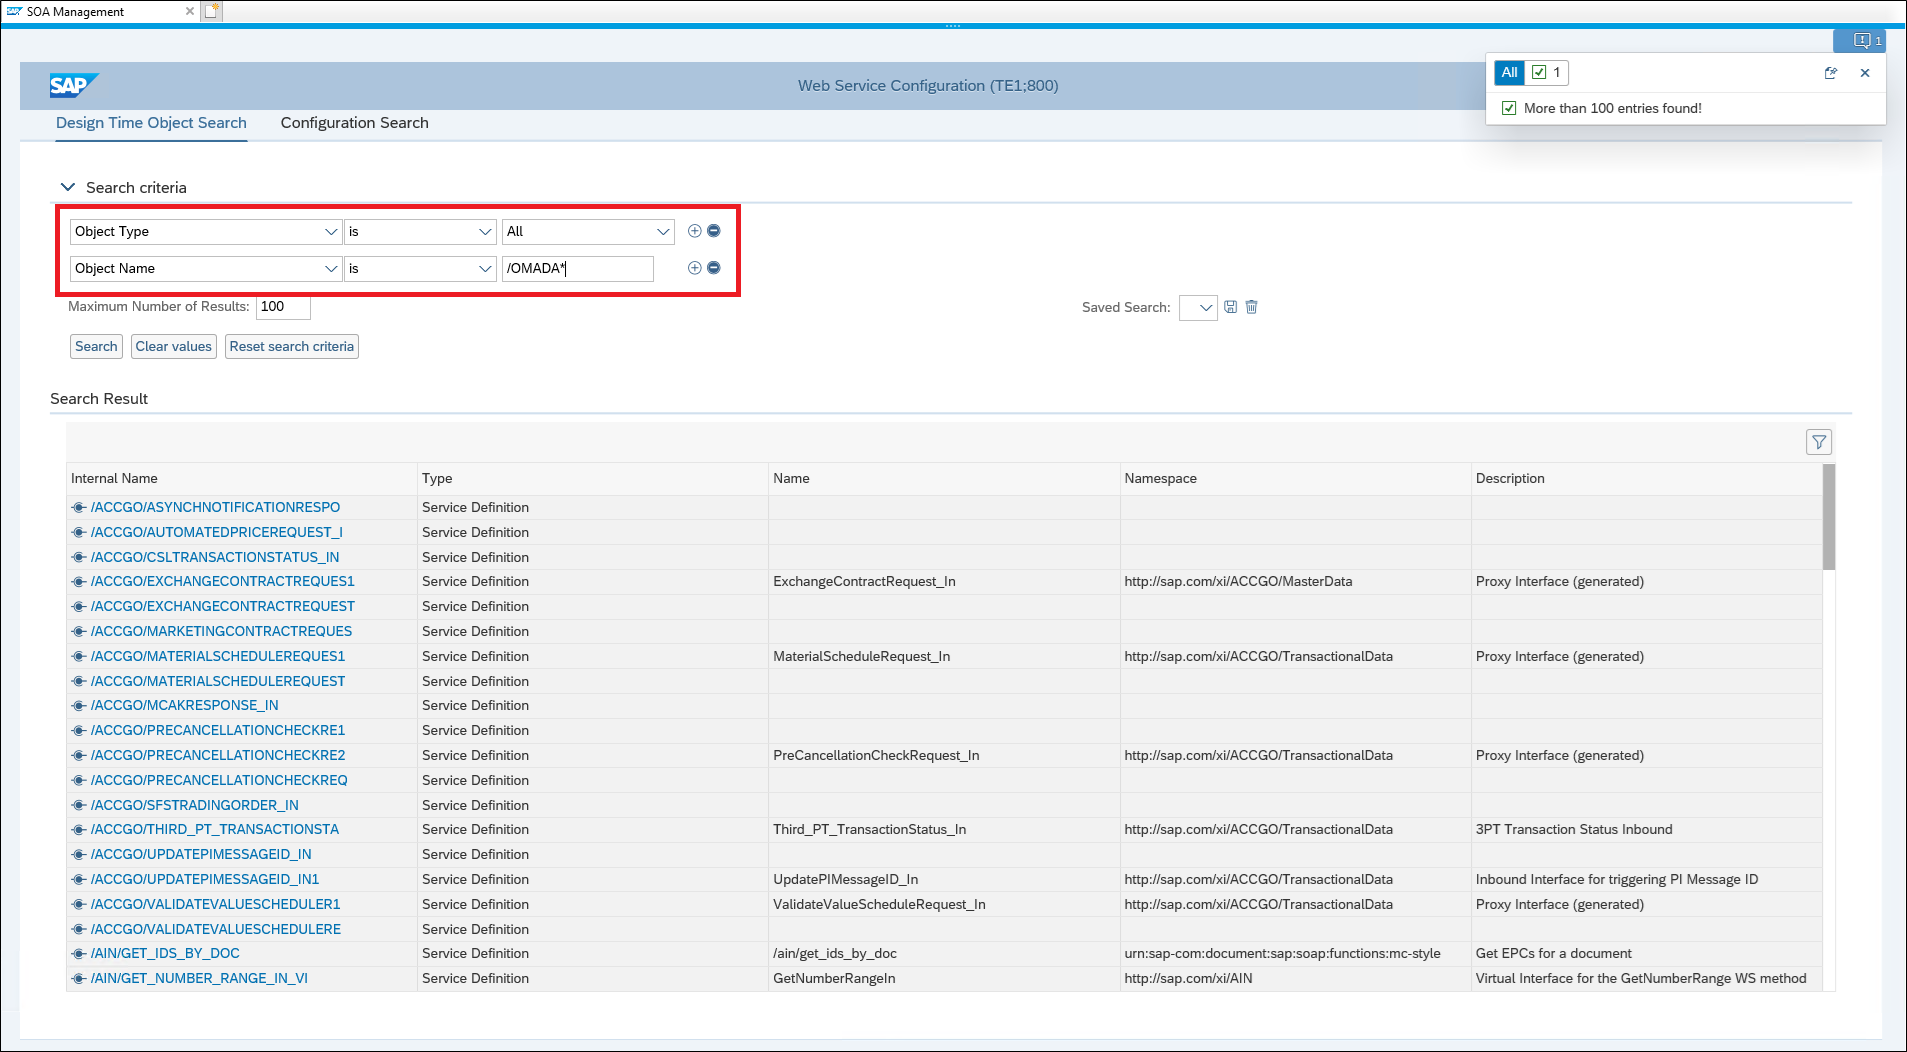The height and width of the screenshot is (1052, 1907).
Task: Click the Search button
Action: (x=96, y=346)
